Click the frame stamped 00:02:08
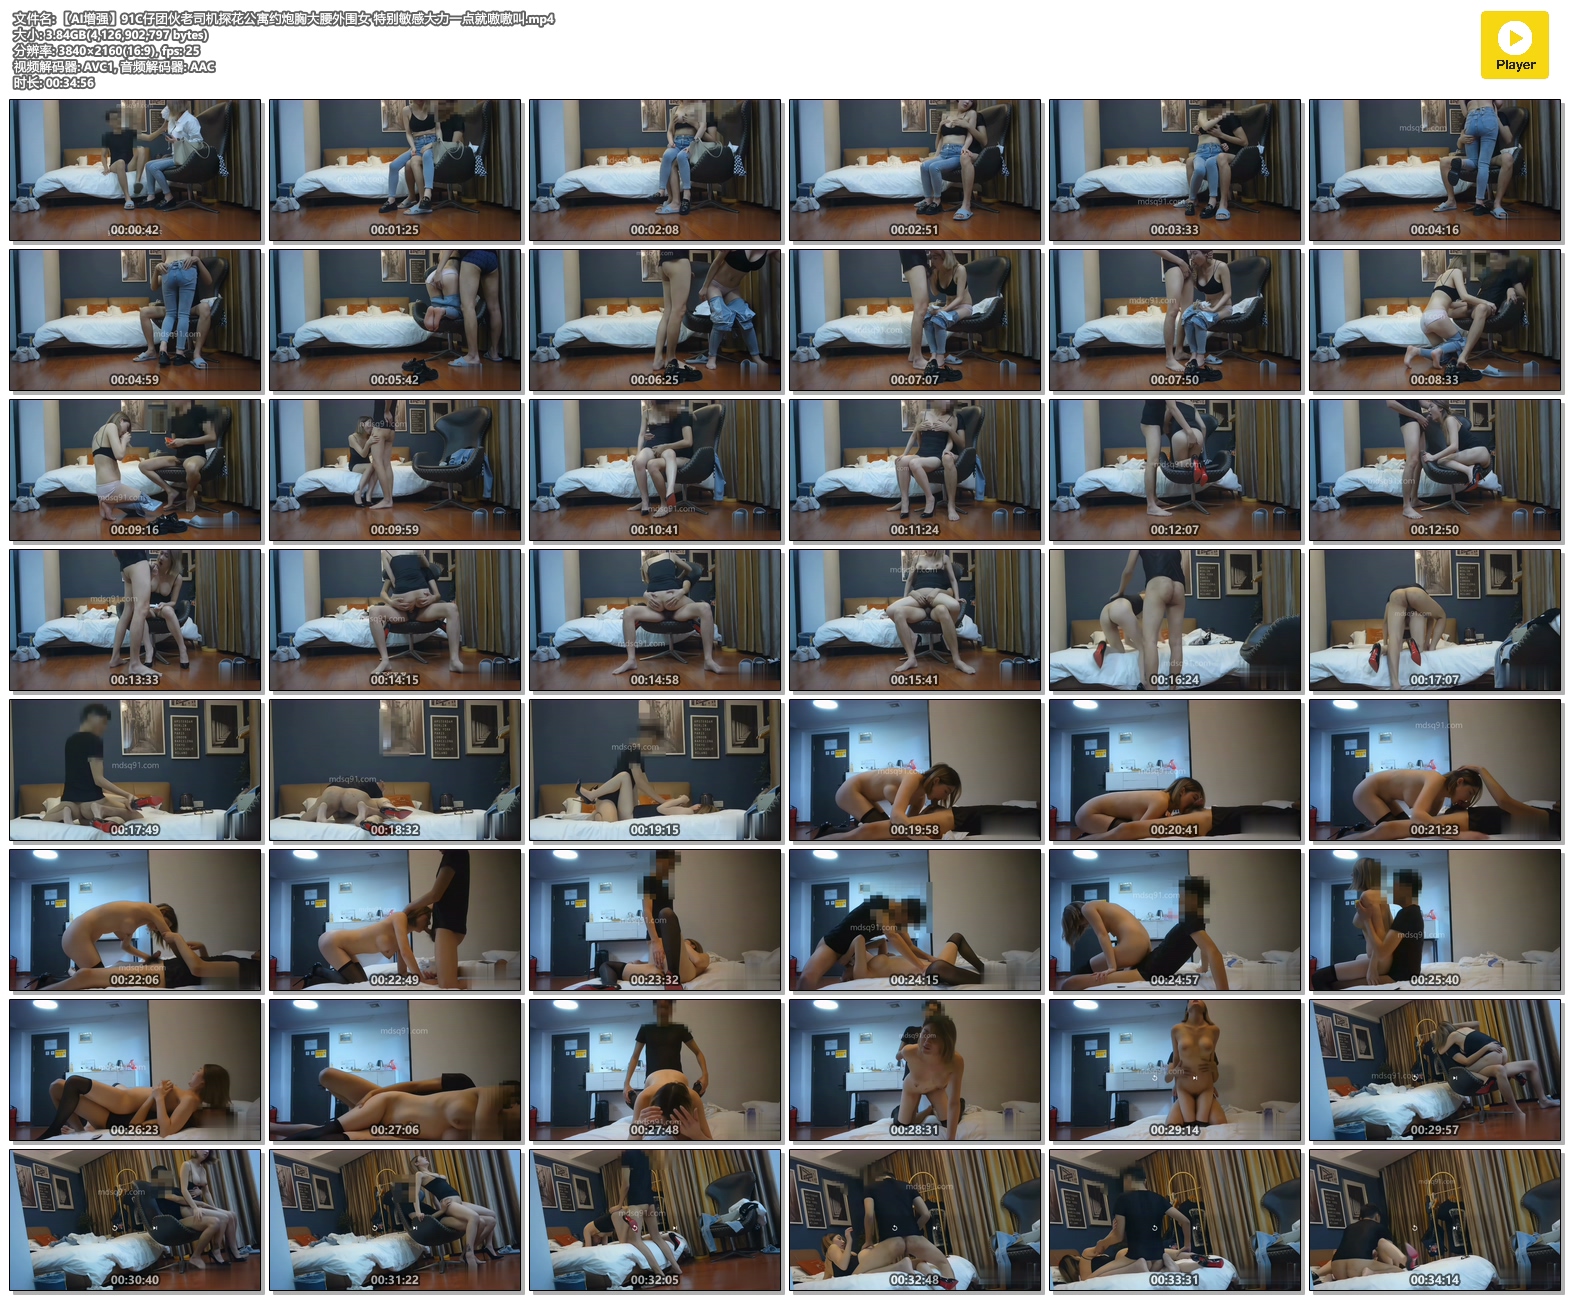 point(655,170)
